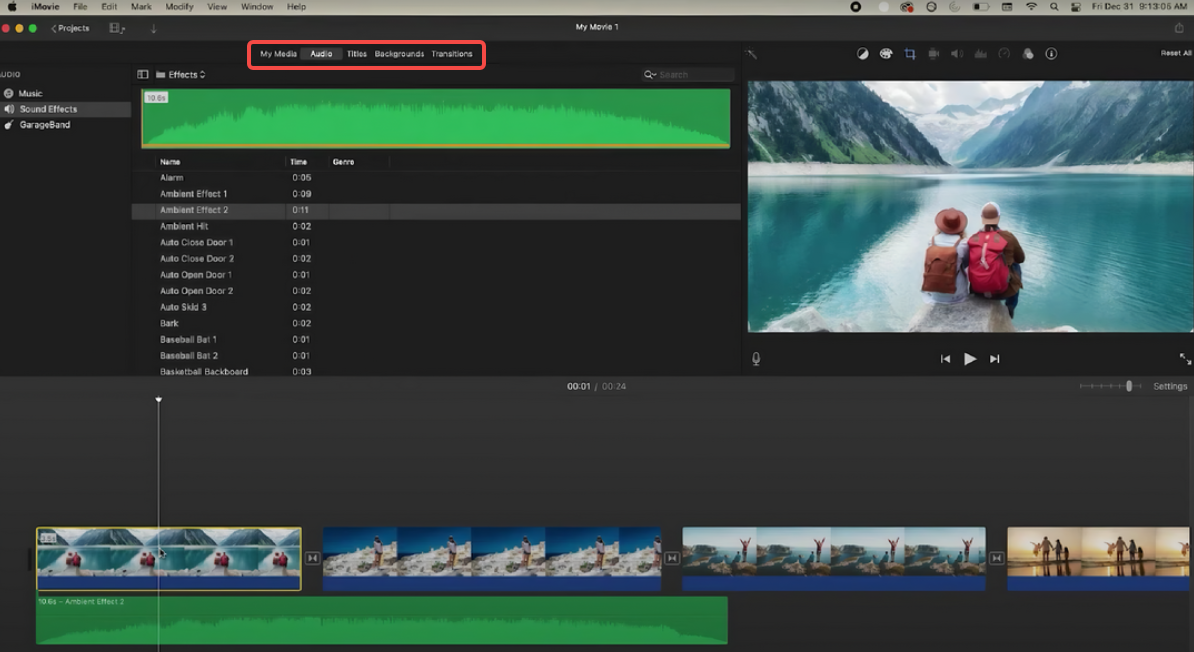Toggle the sidebar list visibility
This screenshot has width=1194, height=652.
click(142, 75)
